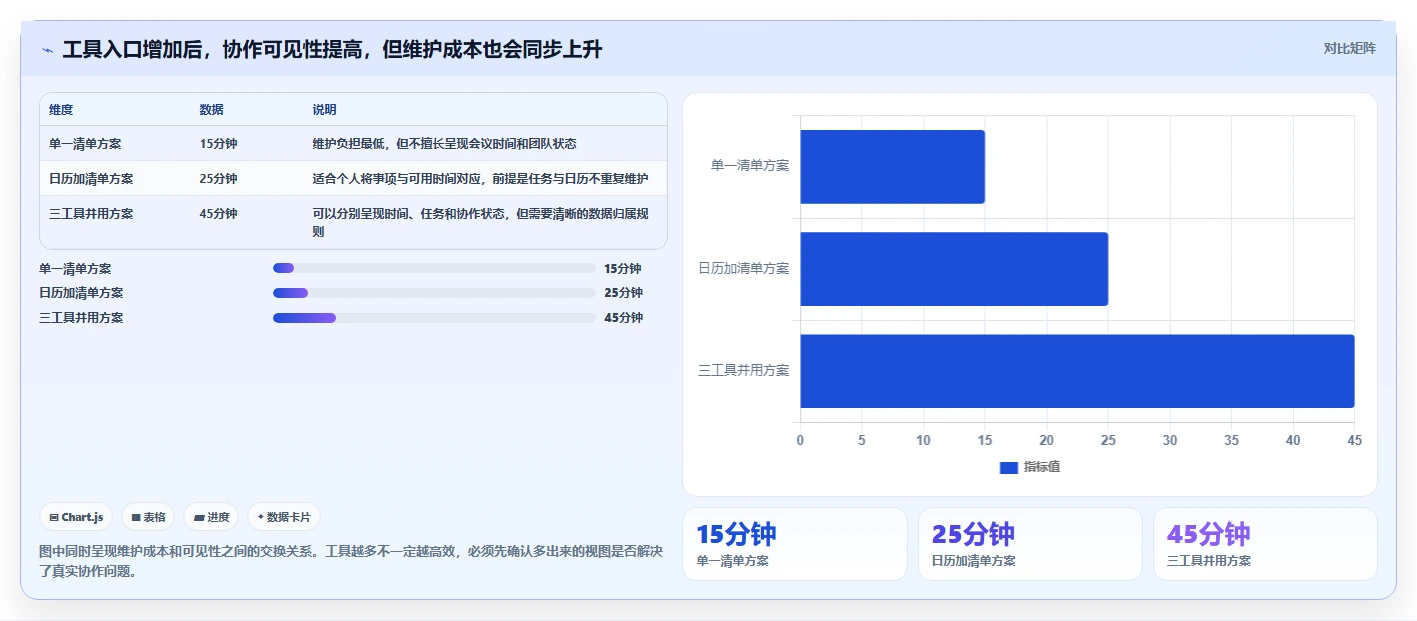1417x621 pixels.
Task: Click the 维度 table column header
Action: (61, 110)
